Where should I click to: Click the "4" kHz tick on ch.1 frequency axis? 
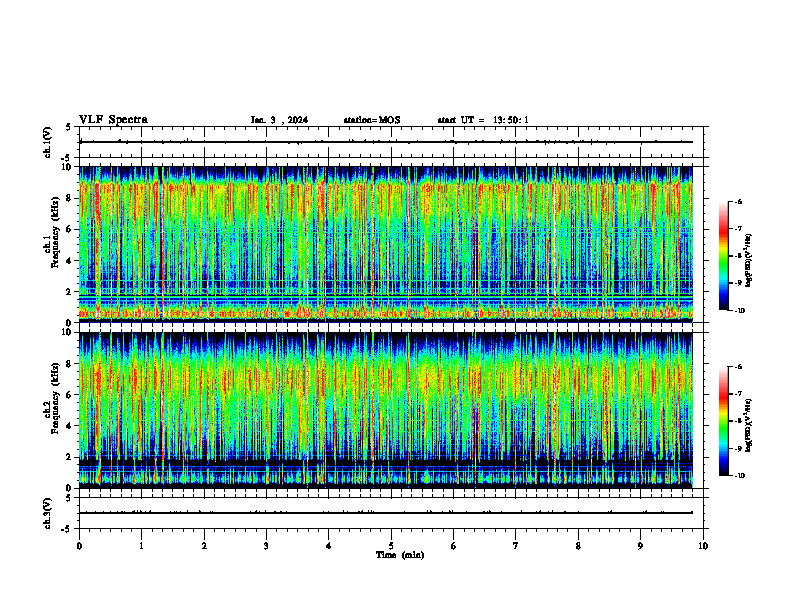coord(70,261)
